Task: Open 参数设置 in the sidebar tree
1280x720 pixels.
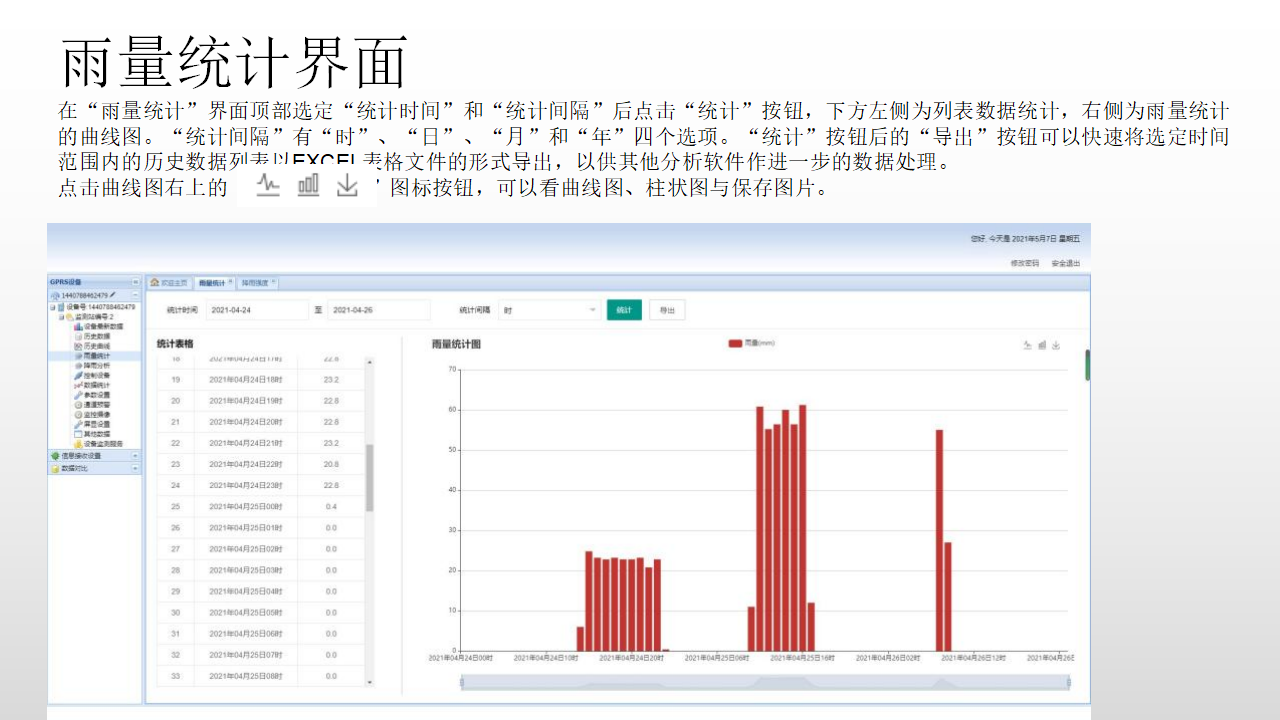Action: coord(97,395)
